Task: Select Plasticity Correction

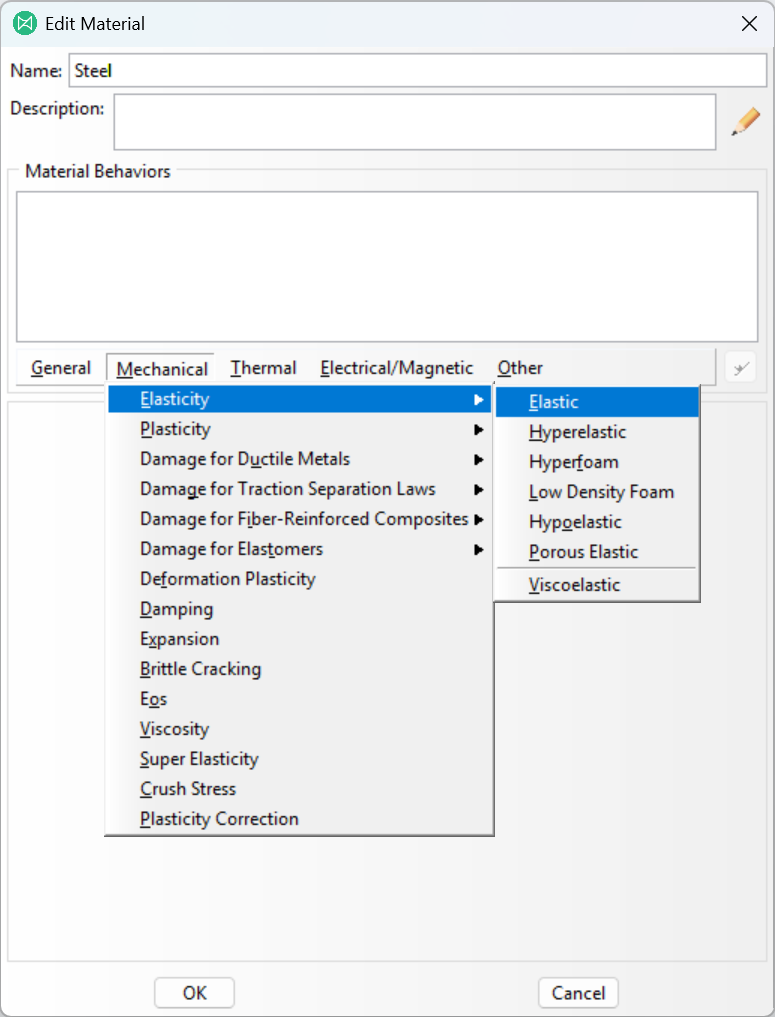Action: click(300, 819)
